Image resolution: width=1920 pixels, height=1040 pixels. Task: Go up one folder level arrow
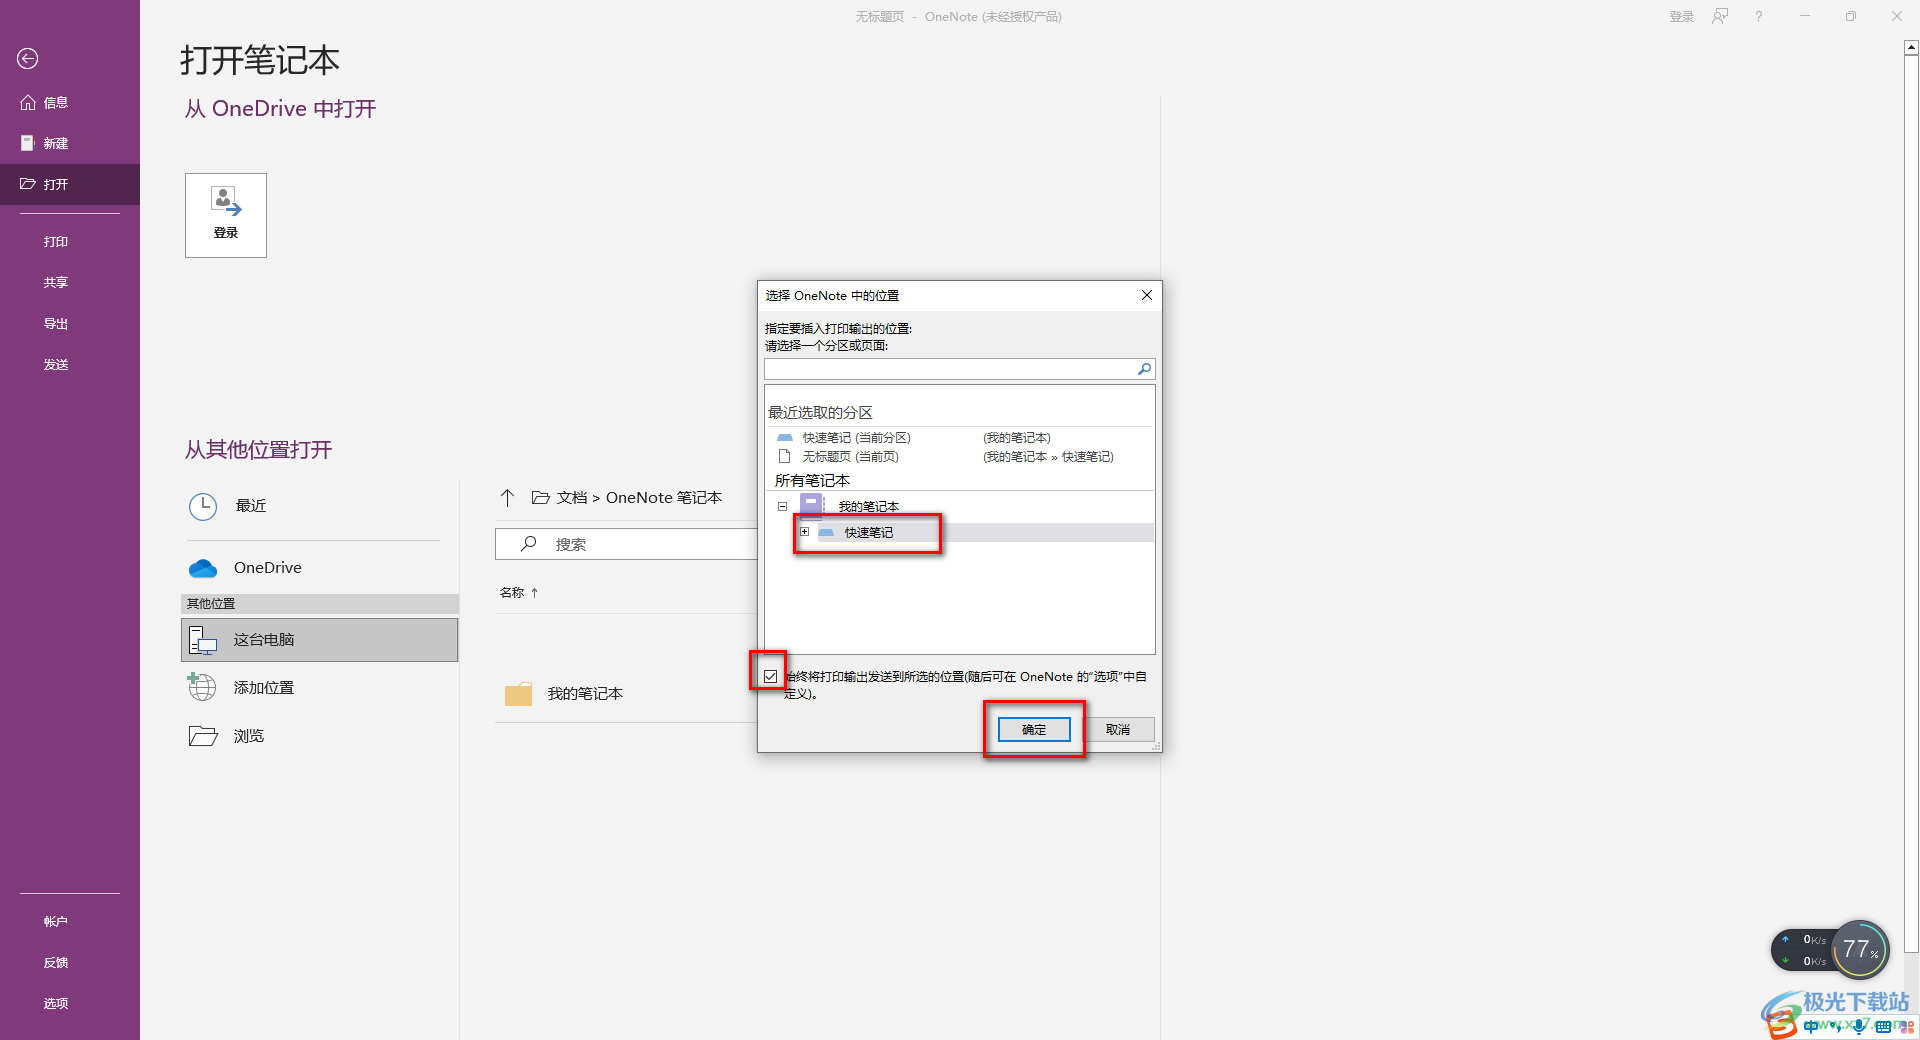507,497
